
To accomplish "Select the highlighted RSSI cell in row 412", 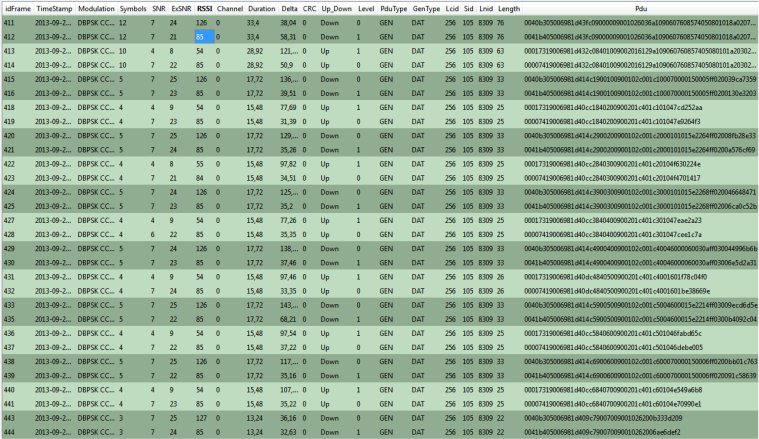I will [204, 35].
